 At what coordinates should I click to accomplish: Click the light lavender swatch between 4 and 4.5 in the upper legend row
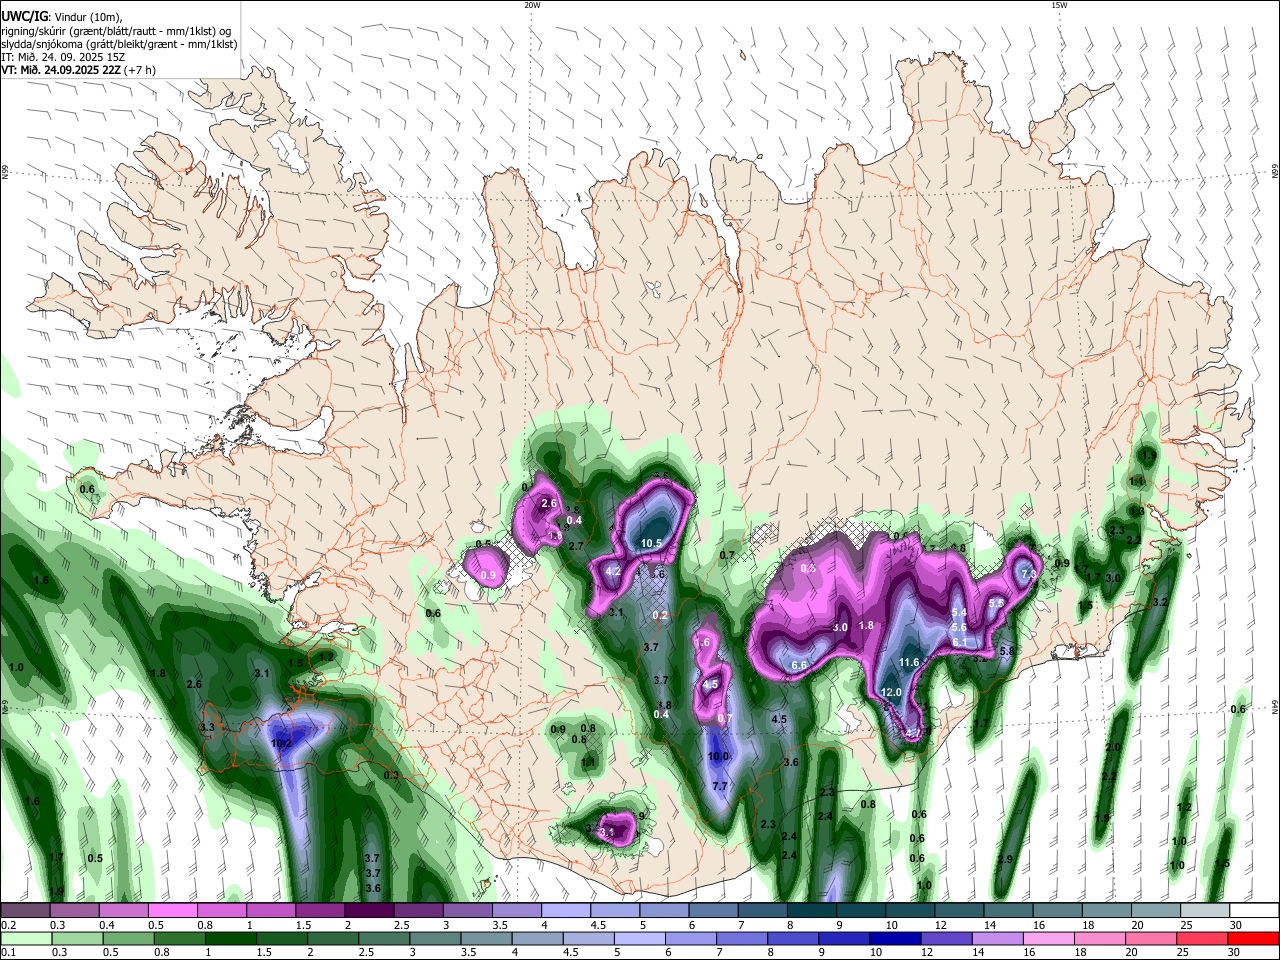pyautogui.click(x=565, y=910)
